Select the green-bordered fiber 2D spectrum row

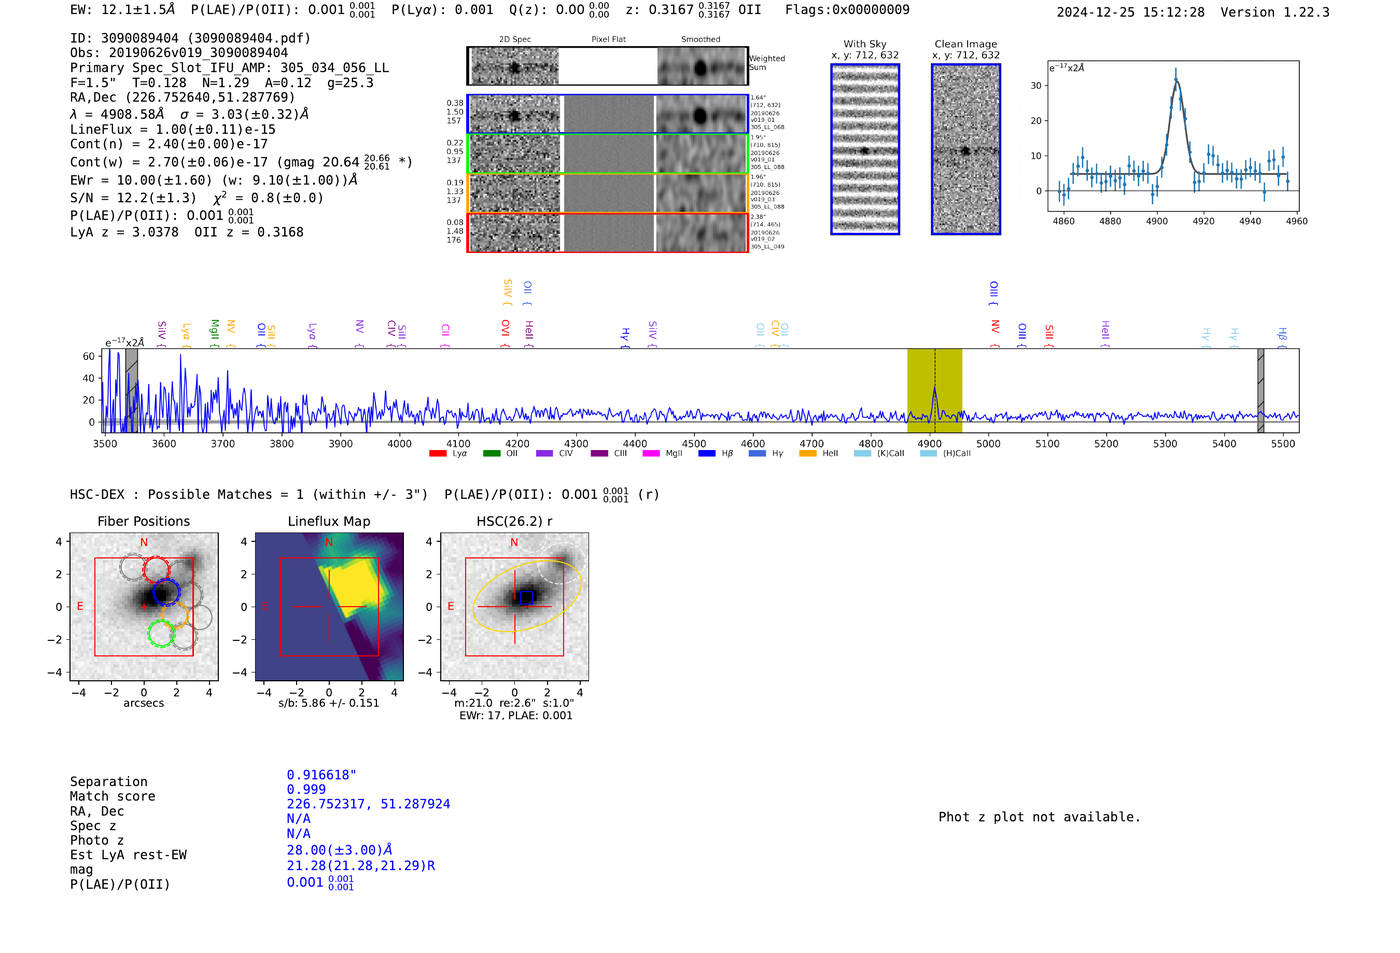(x=608, y=154)
